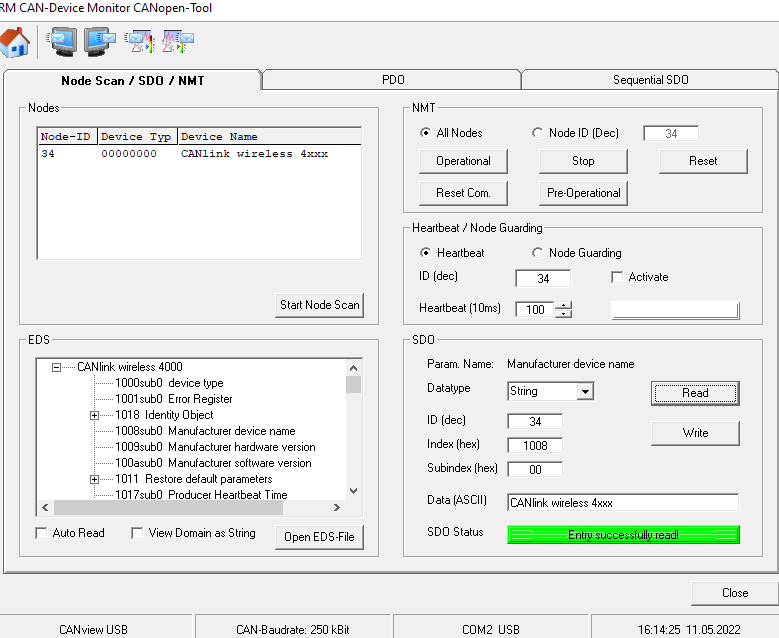
Task: Click the Index (hex) input field
Action: 534,445
